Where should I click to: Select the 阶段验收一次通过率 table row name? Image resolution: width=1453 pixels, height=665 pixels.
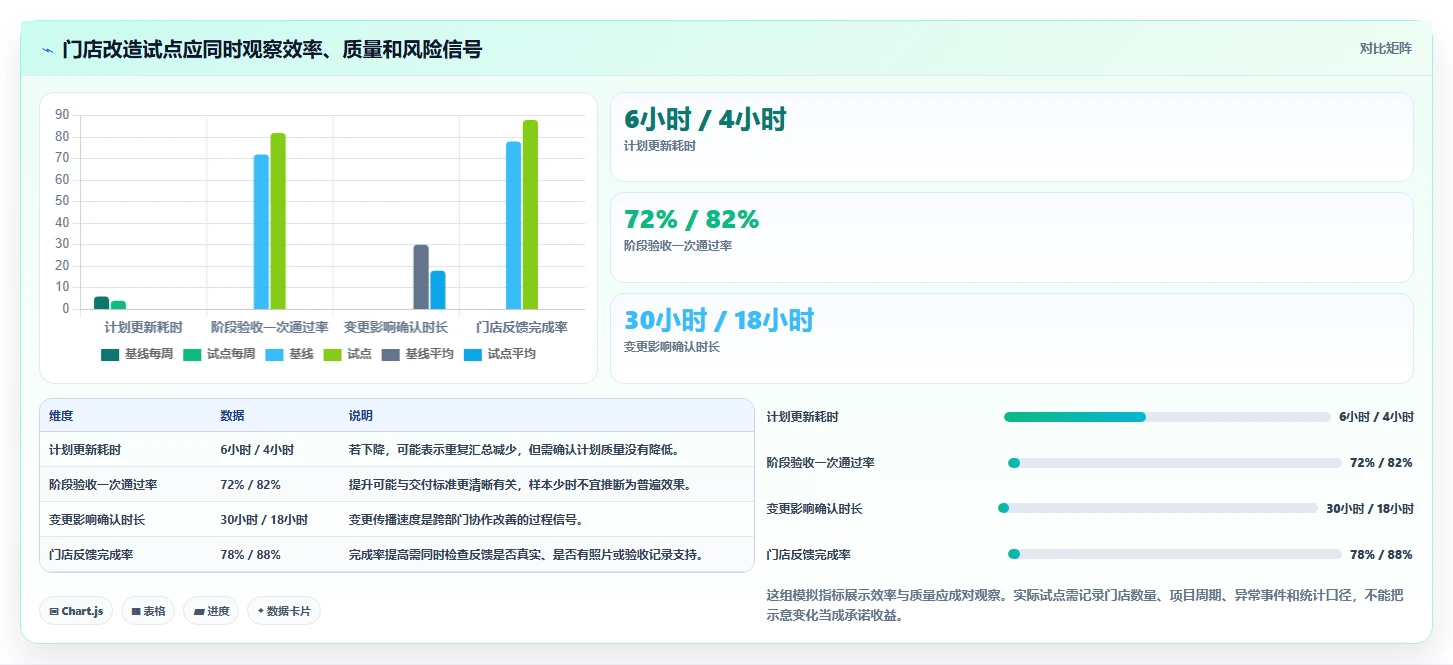[103, 485]
